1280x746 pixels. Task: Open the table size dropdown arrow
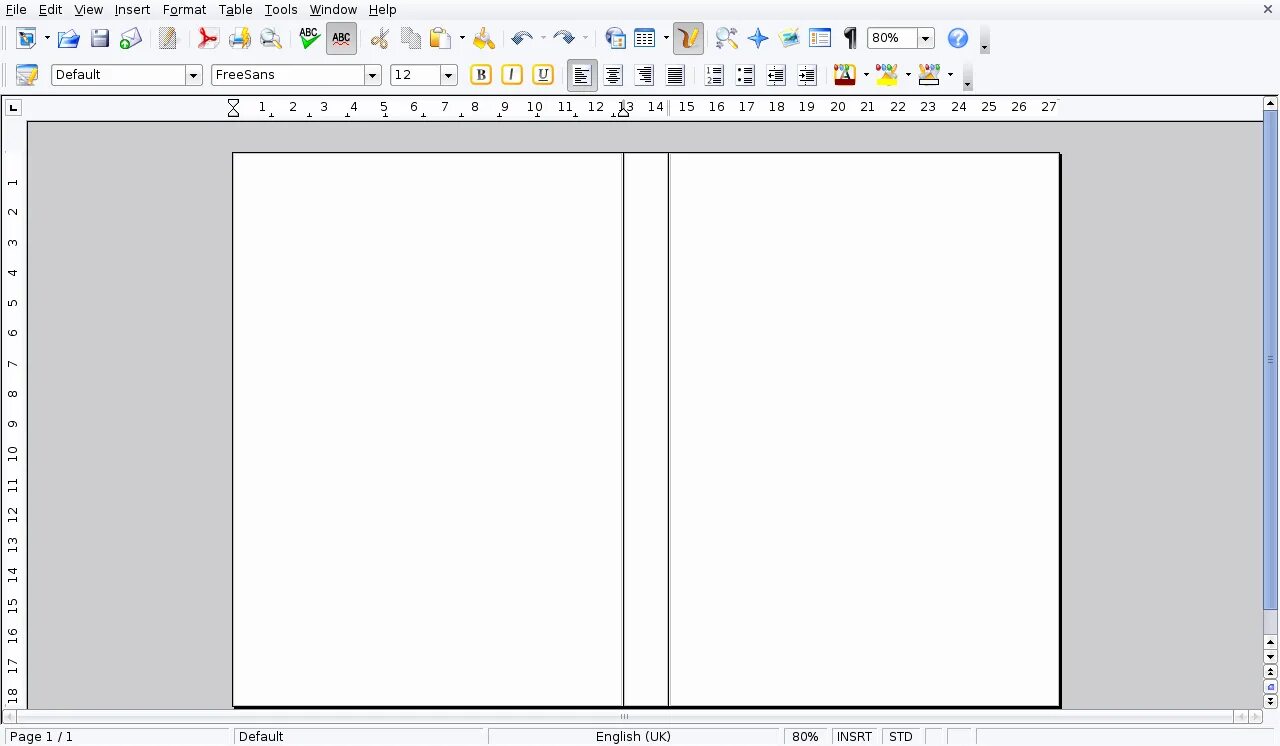point(666,39)
